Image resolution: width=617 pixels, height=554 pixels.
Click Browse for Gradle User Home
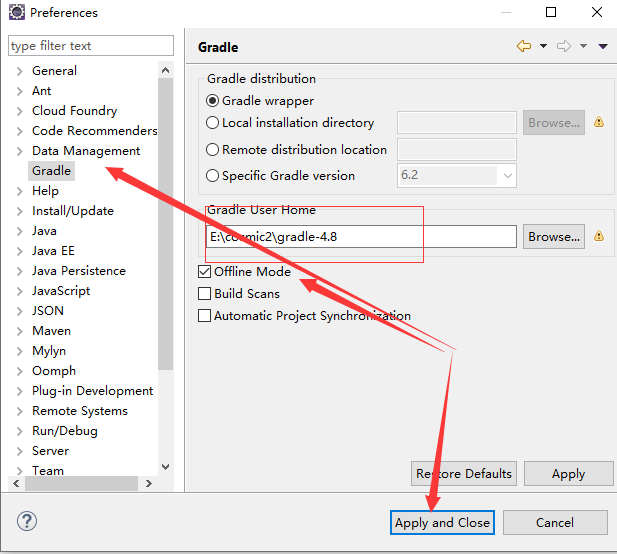point(554,236)
